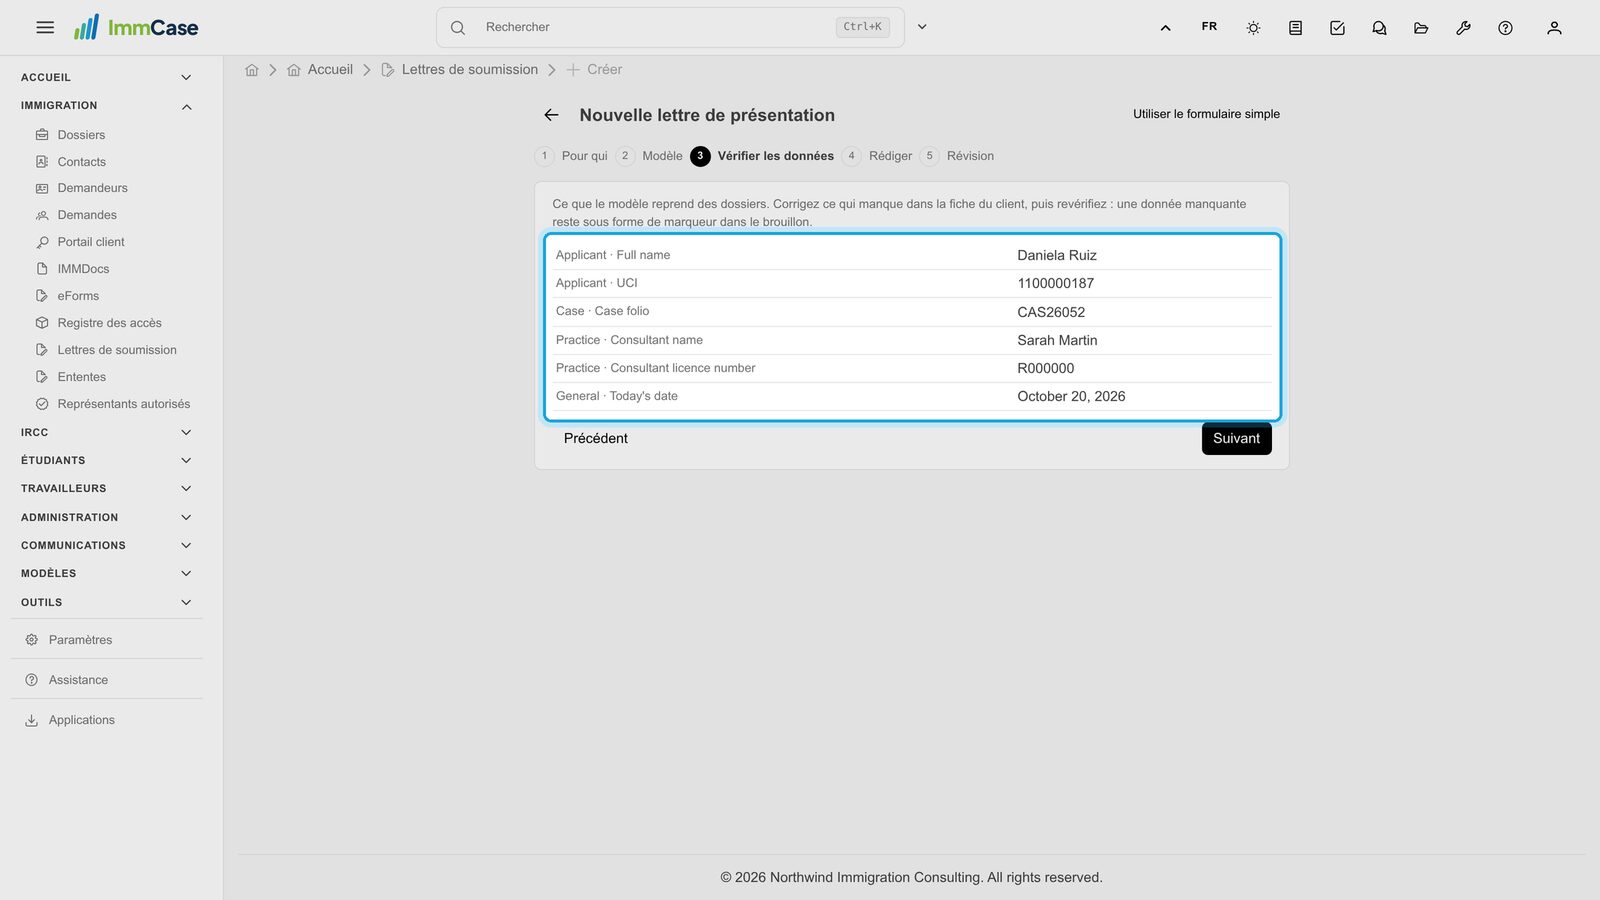Expand the MODÈLES sidebar section

pyautogui.click(x=106, y=573)
